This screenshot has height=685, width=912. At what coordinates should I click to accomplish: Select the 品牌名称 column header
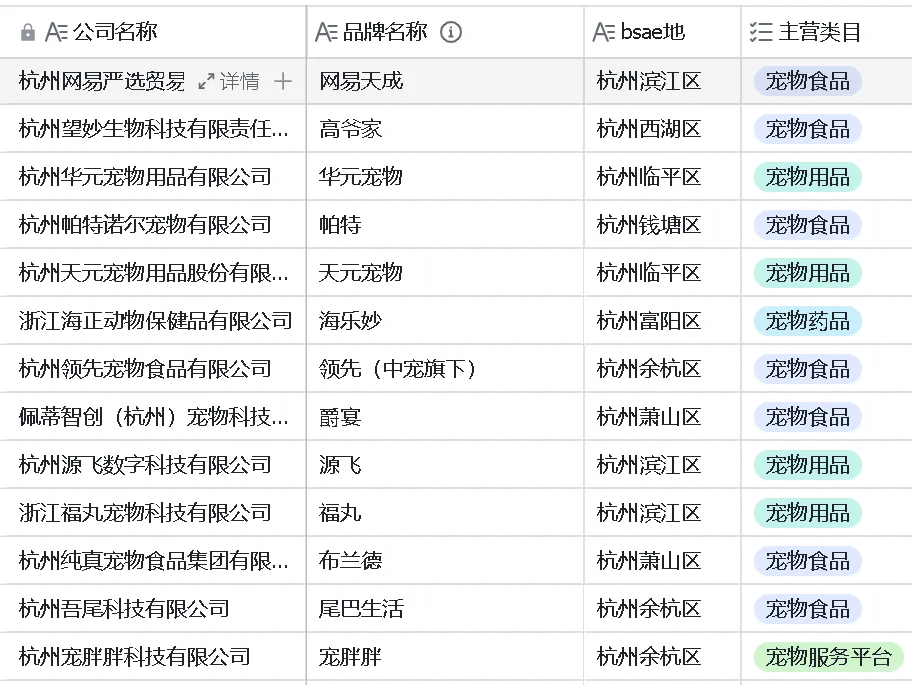click(445, 32)
